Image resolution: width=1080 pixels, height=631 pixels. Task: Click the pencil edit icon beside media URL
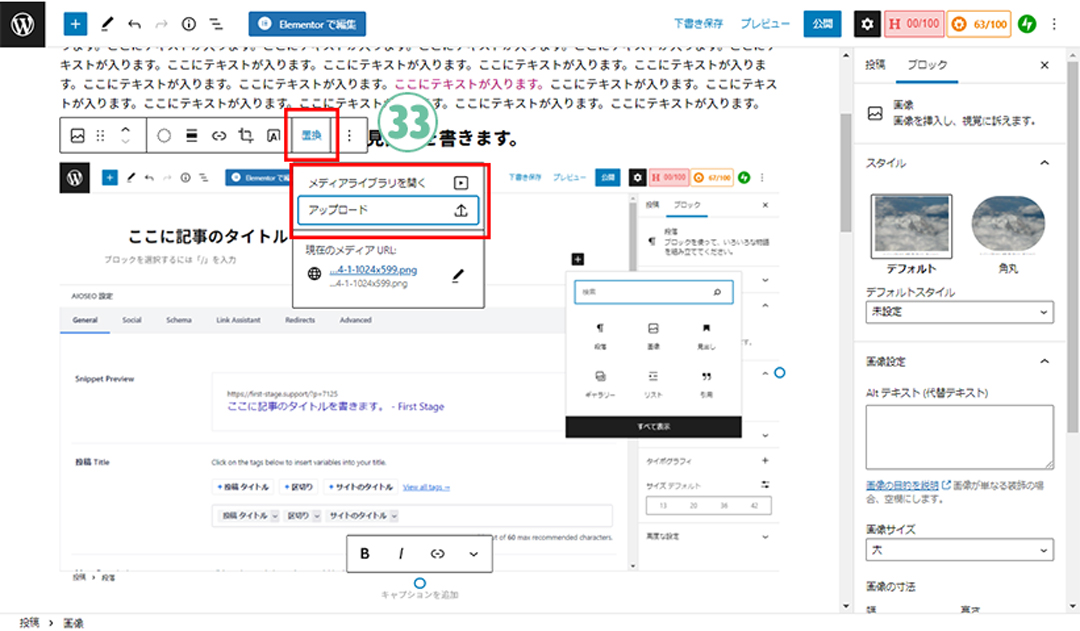(458, 275)
